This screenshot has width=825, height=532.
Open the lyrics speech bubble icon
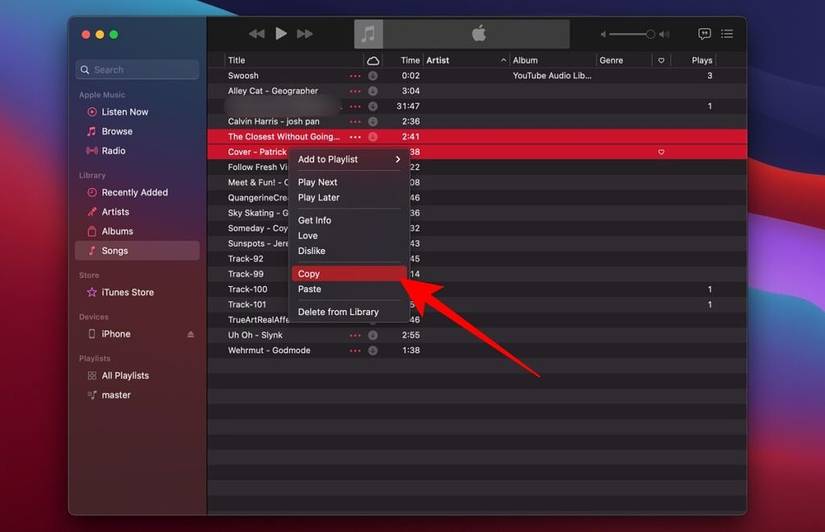click(x=704, y=34)
